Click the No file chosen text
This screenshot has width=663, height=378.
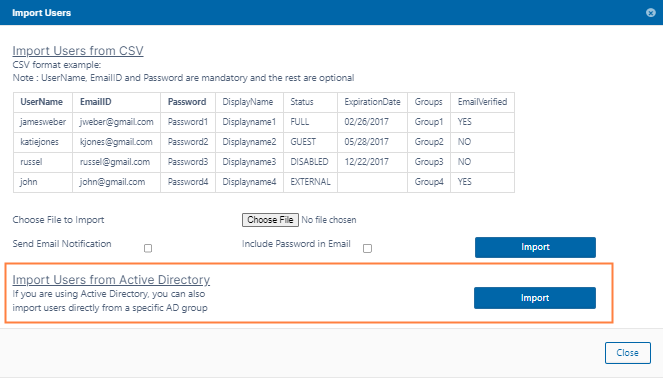[329, 220]
